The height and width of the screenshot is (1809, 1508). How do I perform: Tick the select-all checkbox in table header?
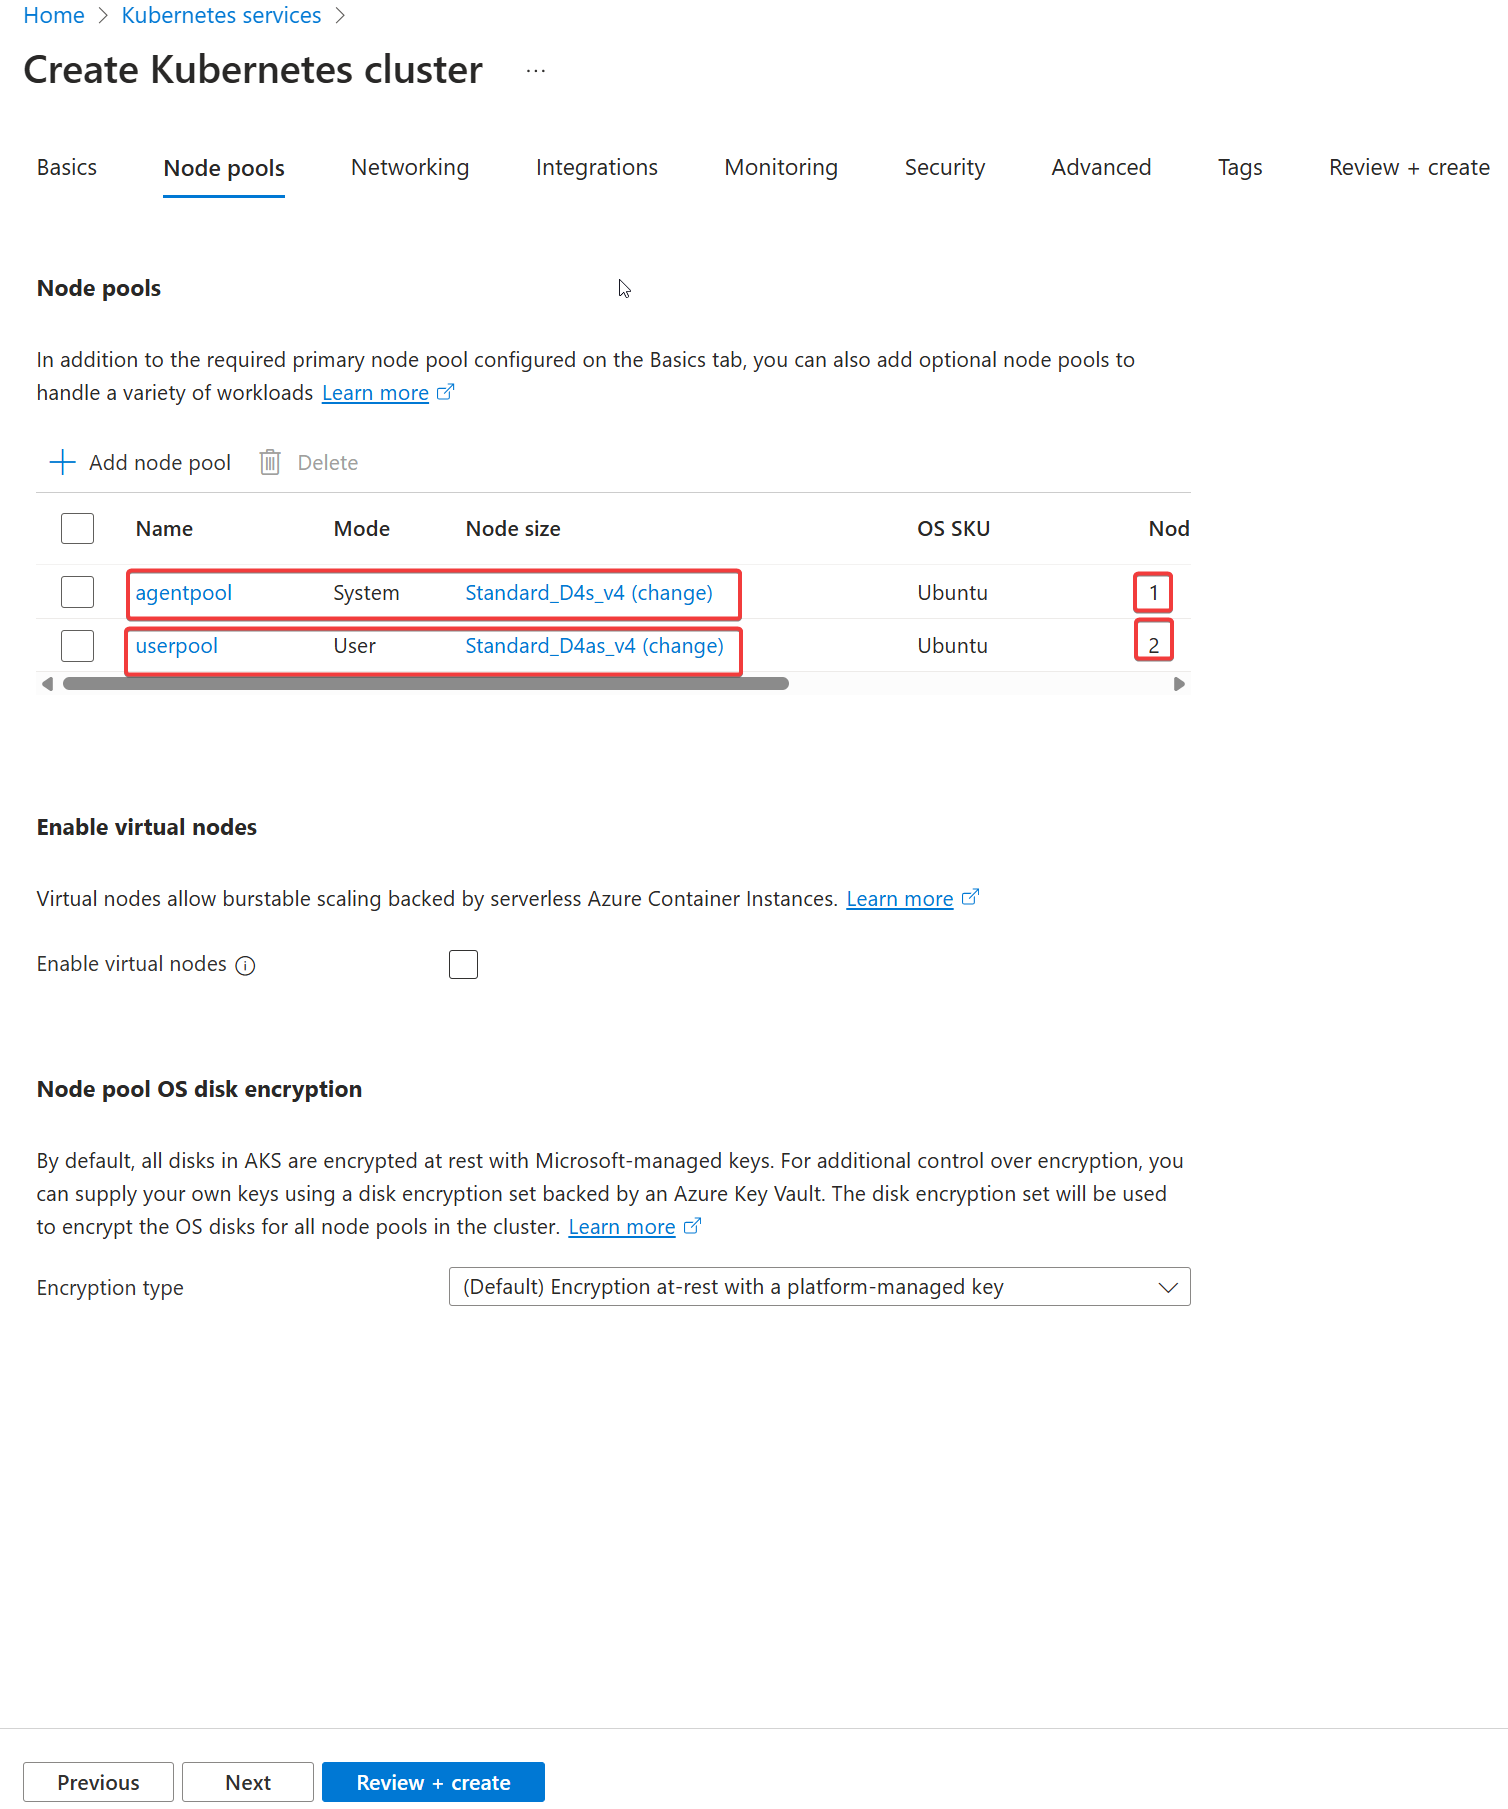(x=77, y=528)
